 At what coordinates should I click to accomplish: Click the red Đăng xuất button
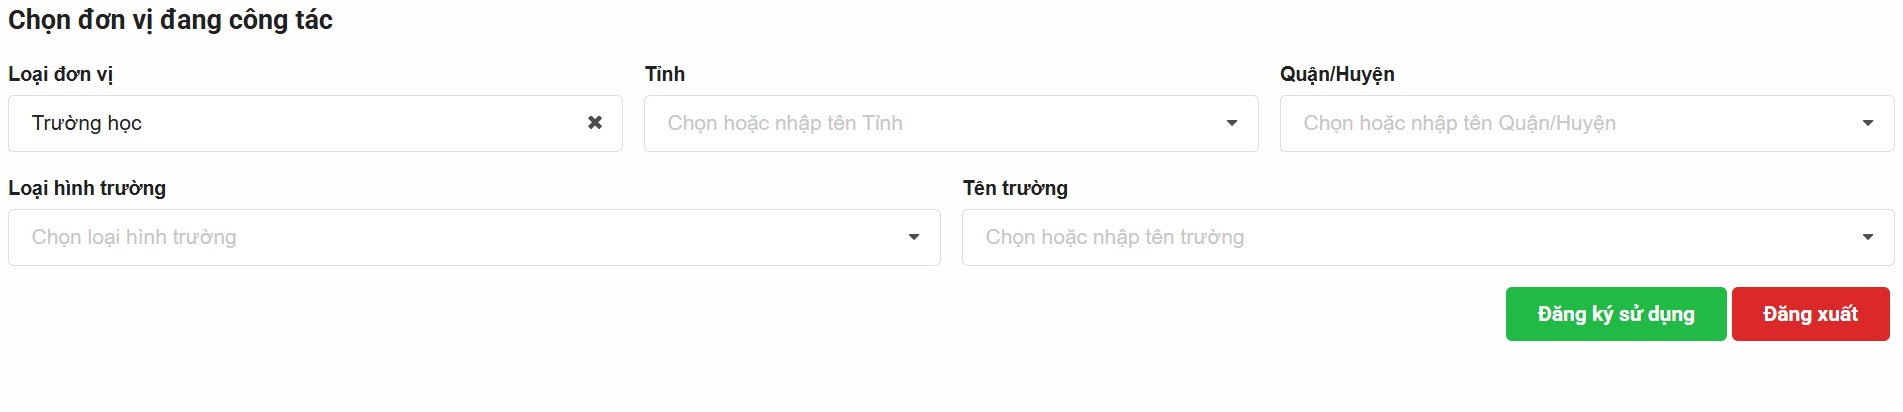tap(1810, 314)
